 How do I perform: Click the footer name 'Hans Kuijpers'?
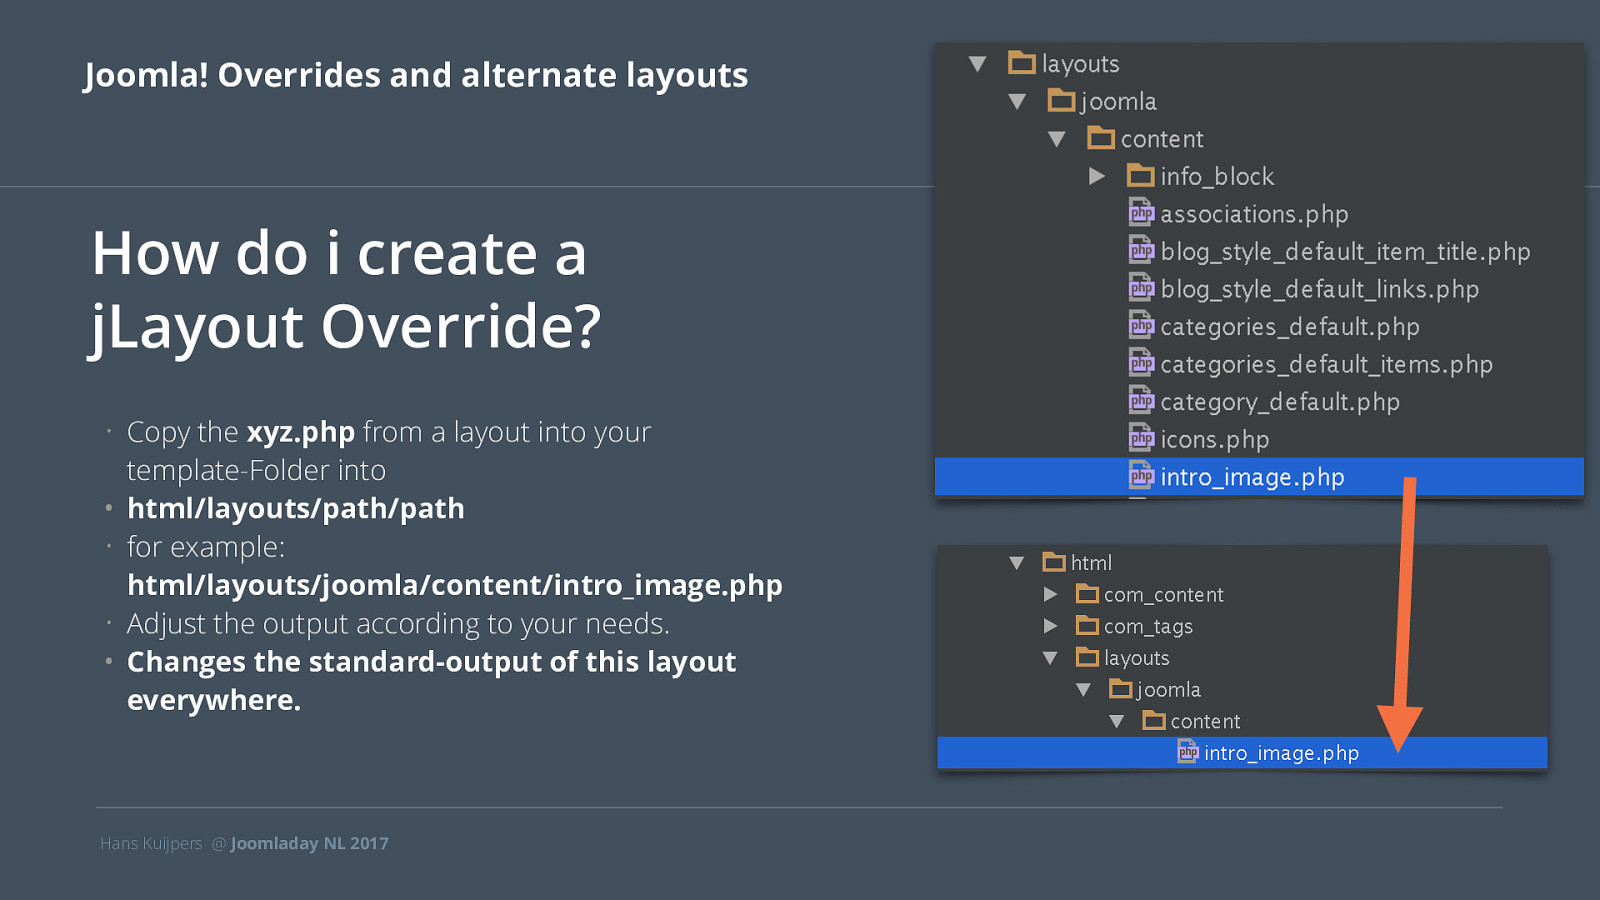[x=151, y=843]
